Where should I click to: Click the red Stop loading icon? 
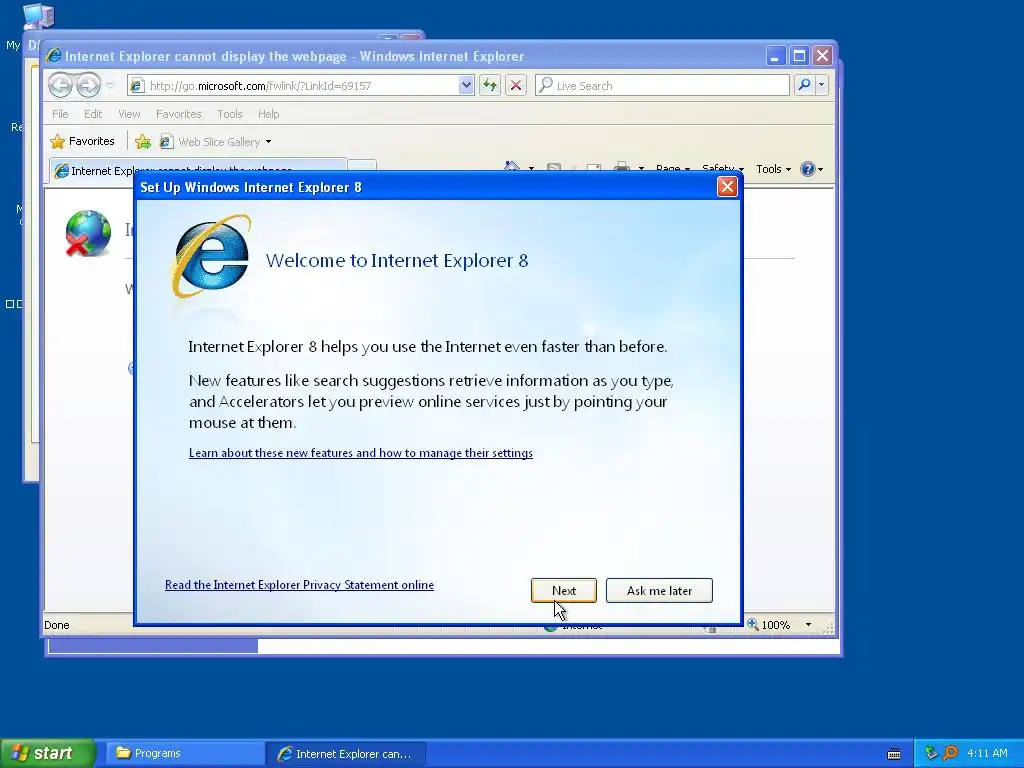(x=516, y=85)
